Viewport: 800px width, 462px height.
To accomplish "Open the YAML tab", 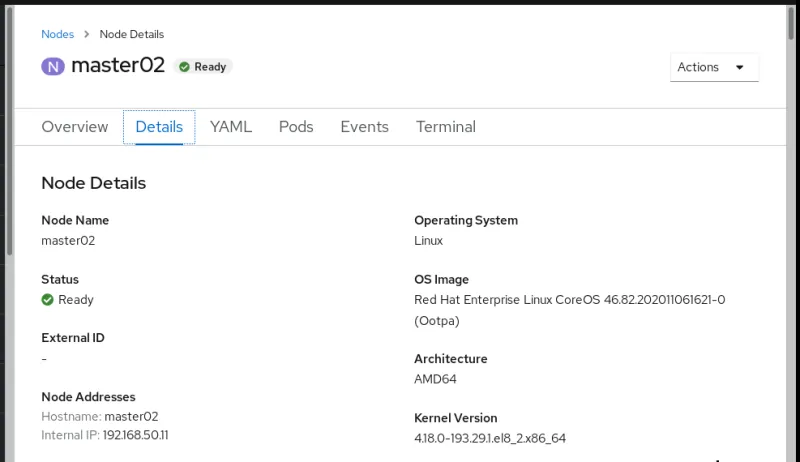I will 231,127.
